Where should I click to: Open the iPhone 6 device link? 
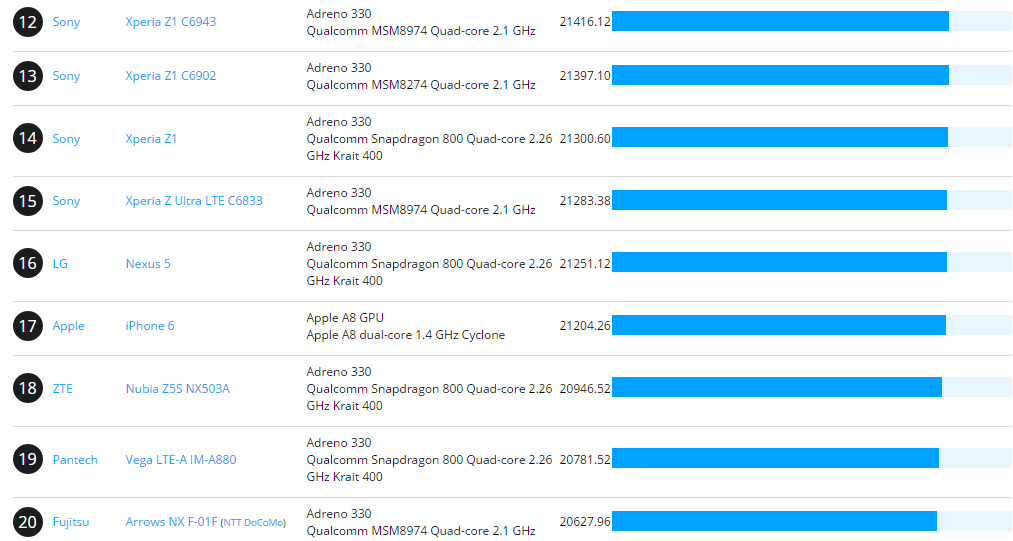pyautogui.click(x=150, y=326)
